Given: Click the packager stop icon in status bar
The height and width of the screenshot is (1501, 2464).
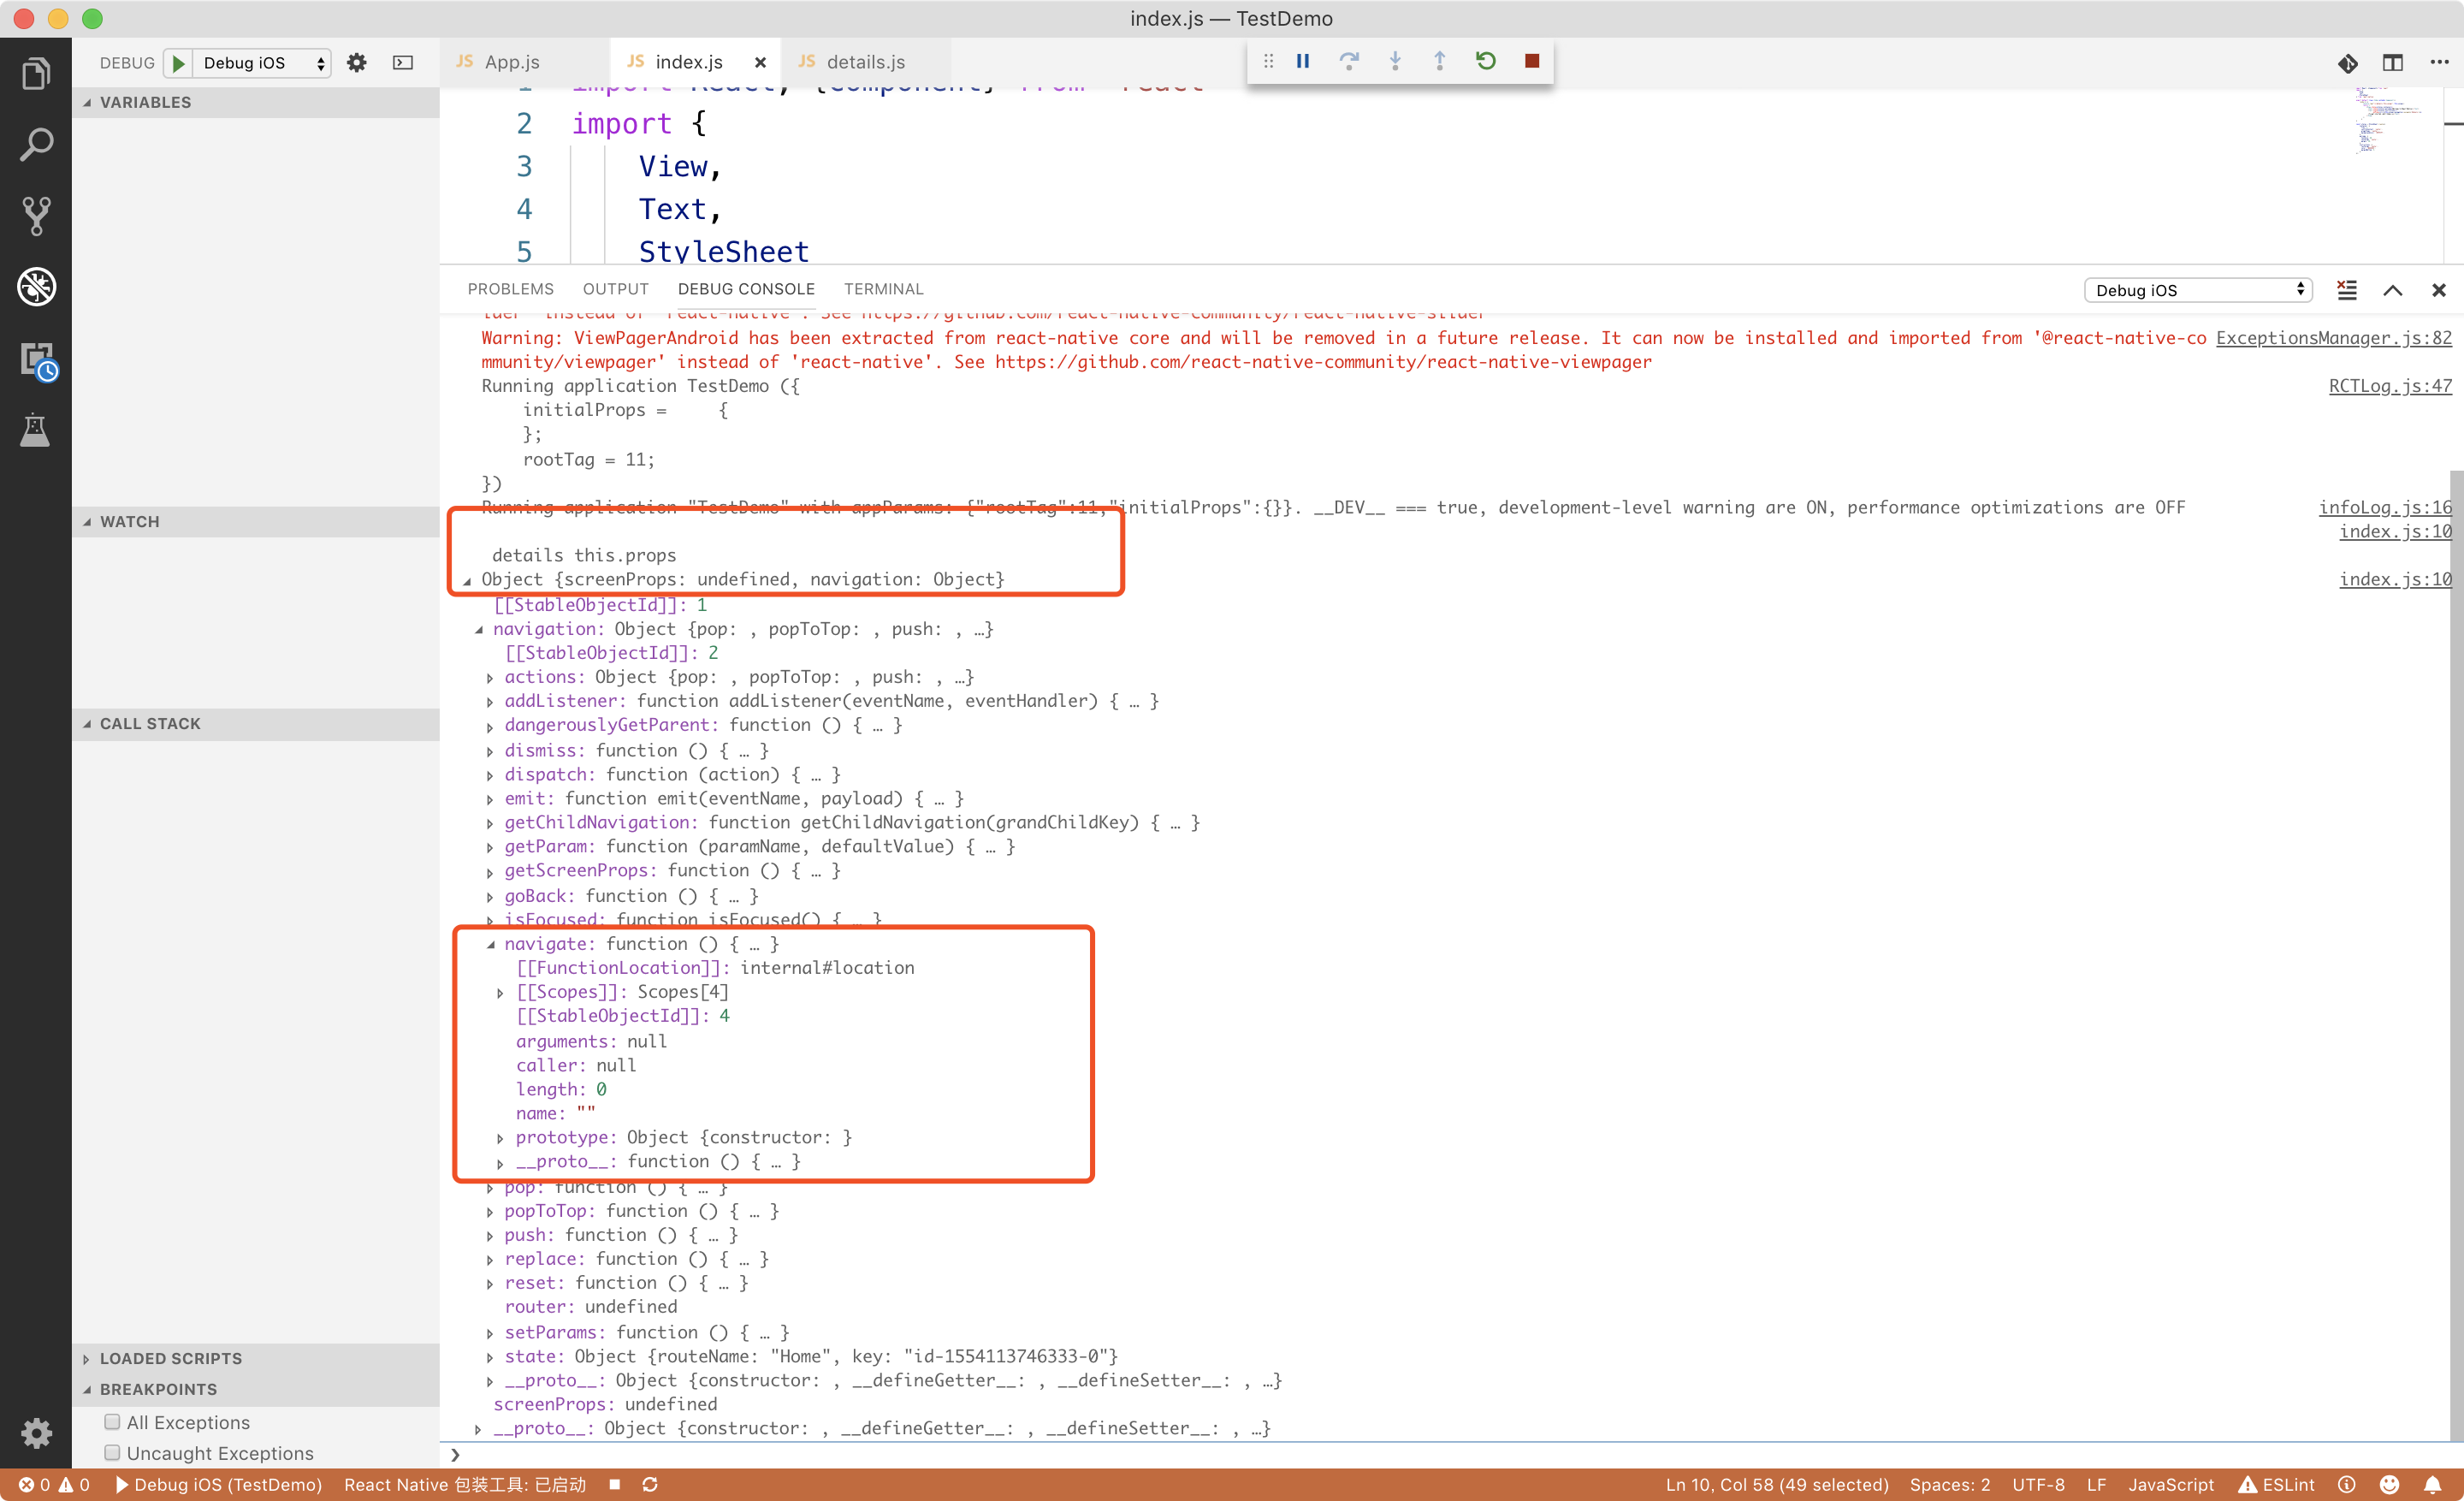Looking at the screenshot, I should [x=615, y=1485].
